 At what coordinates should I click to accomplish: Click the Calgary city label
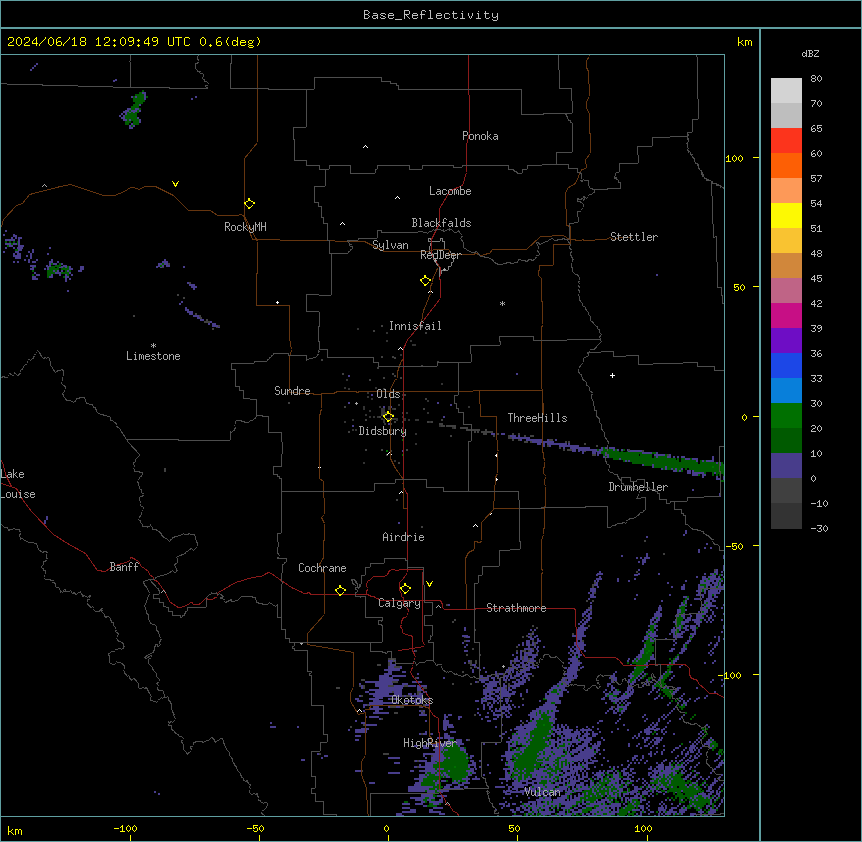[x=400, y=603]
